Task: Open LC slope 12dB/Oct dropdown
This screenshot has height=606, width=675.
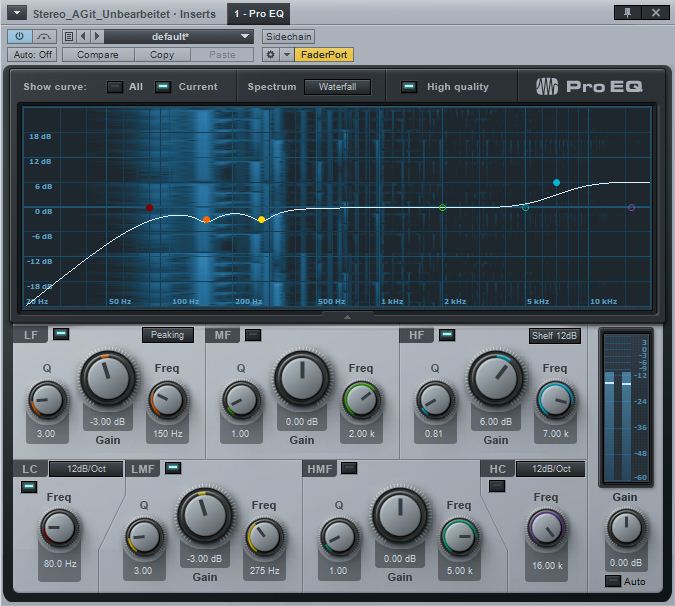Action: [86, 469]
